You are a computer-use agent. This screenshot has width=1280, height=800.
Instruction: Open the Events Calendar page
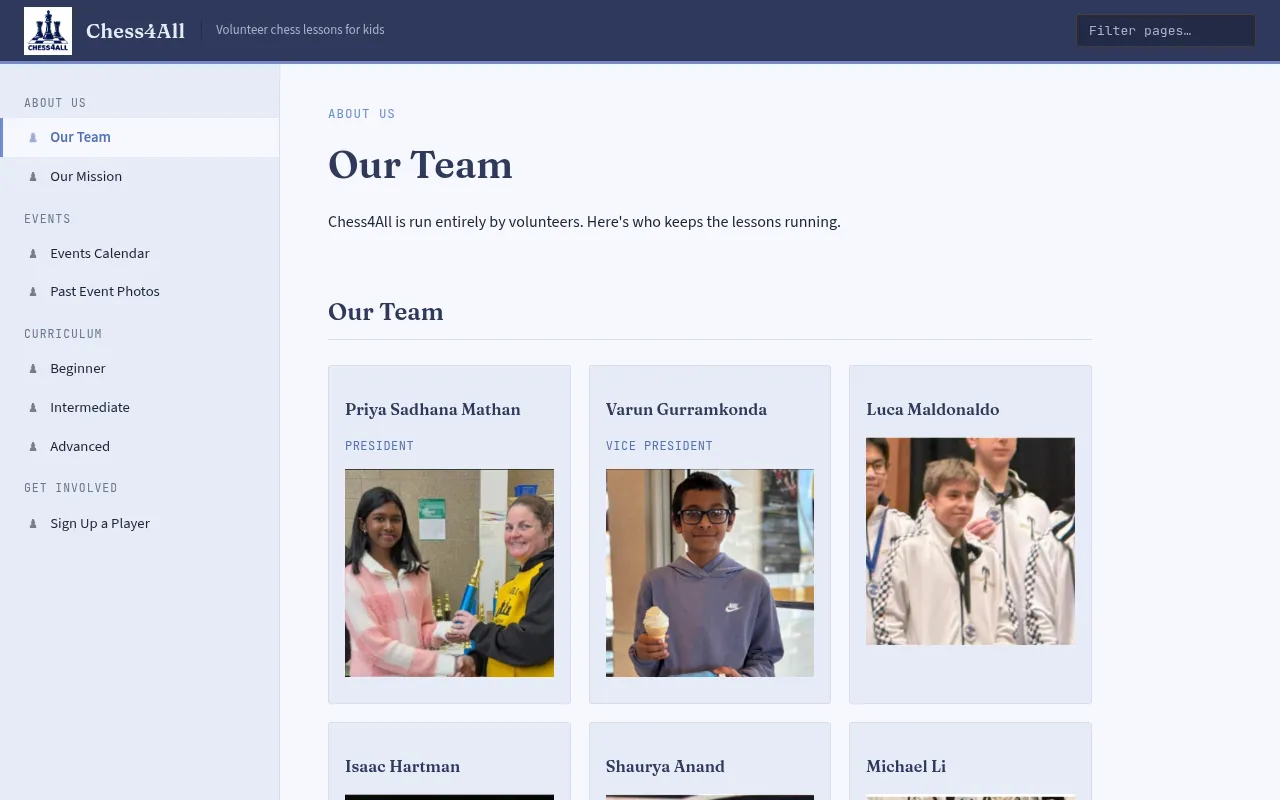coord(140,254)
